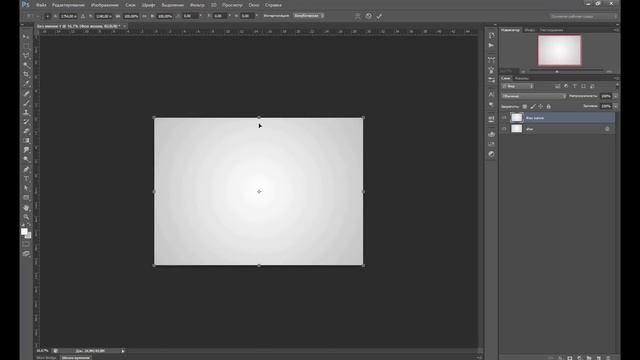Screen dimensions: 640x360
Task: Open the fill slider dropdown arrow
Action: tap(616, 106)
